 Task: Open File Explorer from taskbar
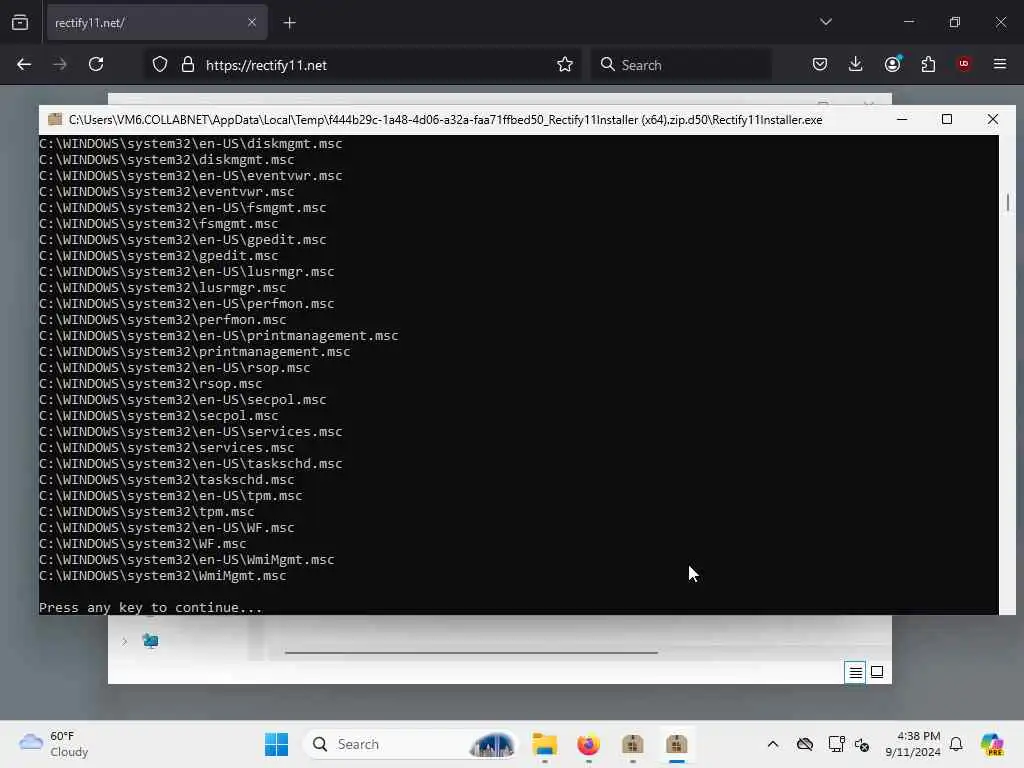[x=545, y=744]
